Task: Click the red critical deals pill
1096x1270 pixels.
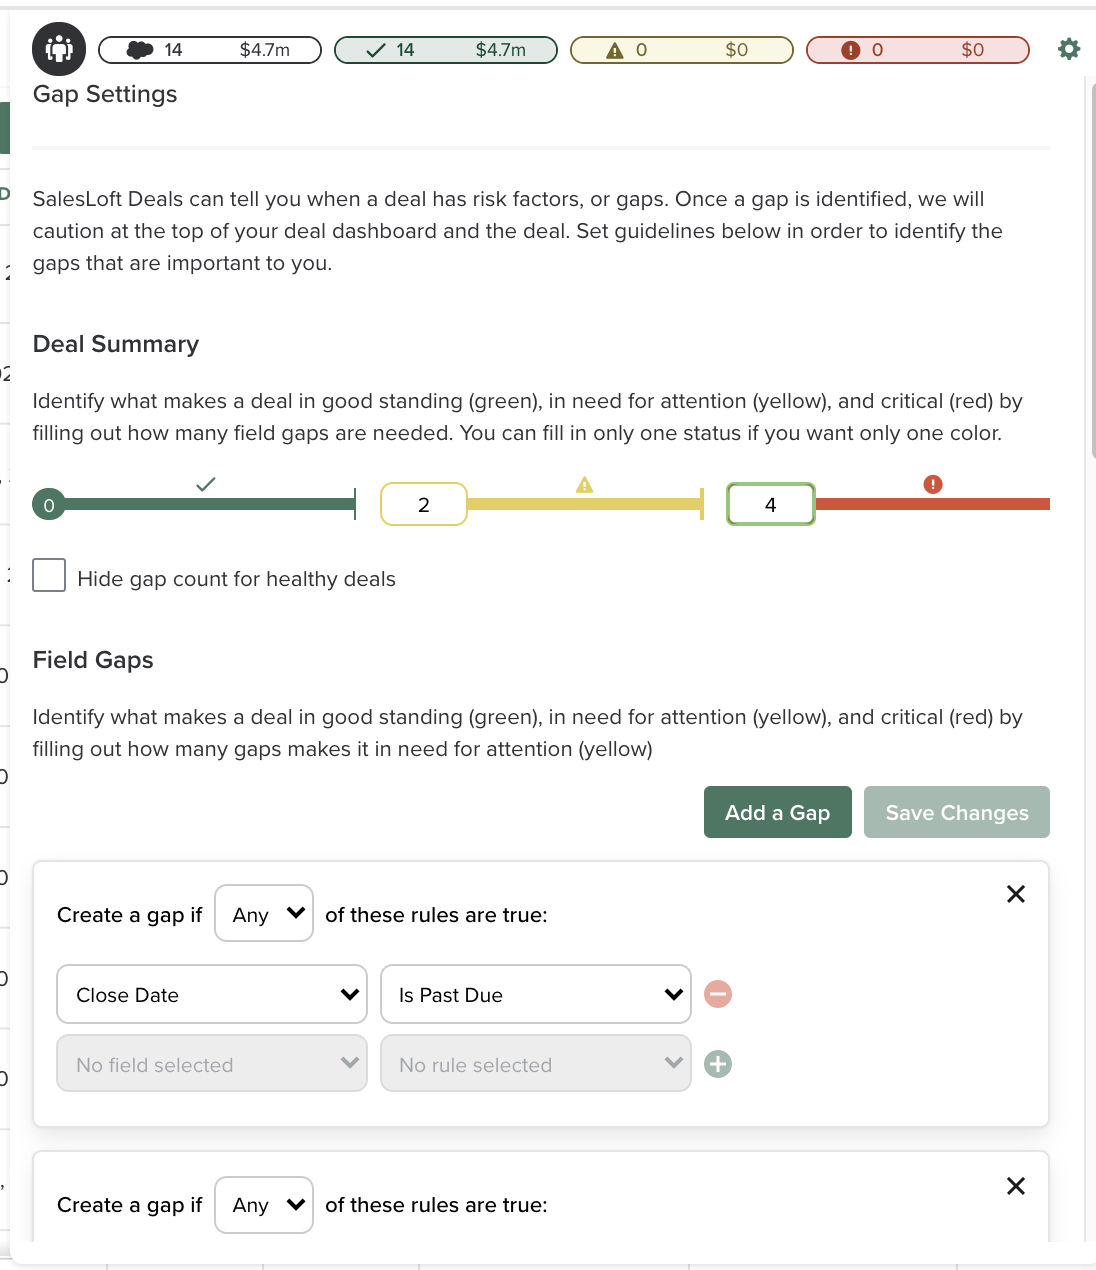Action: 917,49
